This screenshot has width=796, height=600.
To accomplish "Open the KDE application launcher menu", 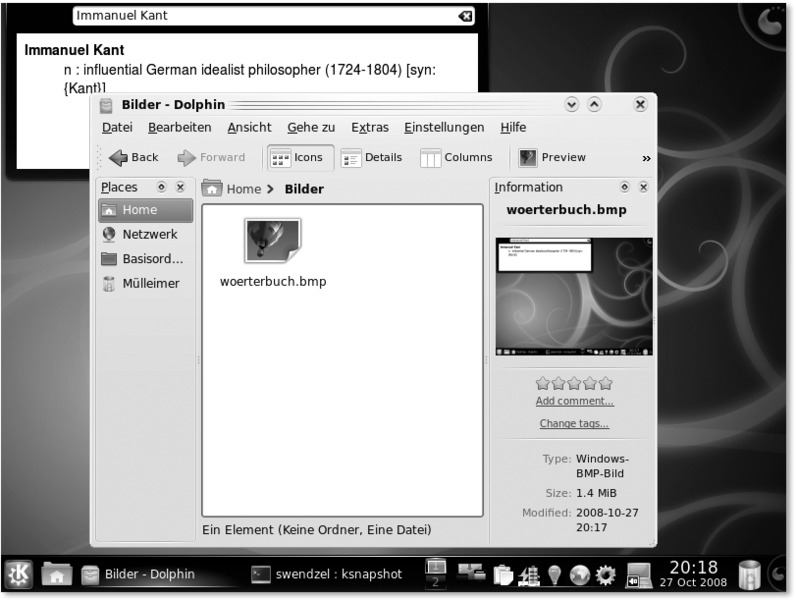I will [x=19, y=575].
